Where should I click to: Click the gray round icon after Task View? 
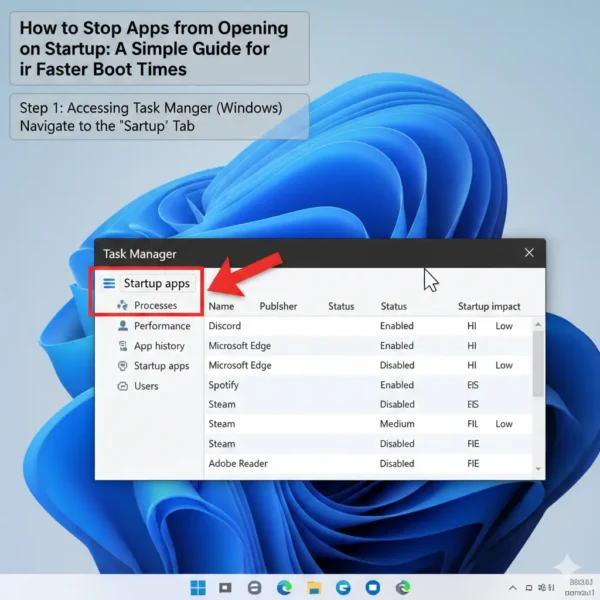click(254, 587)
